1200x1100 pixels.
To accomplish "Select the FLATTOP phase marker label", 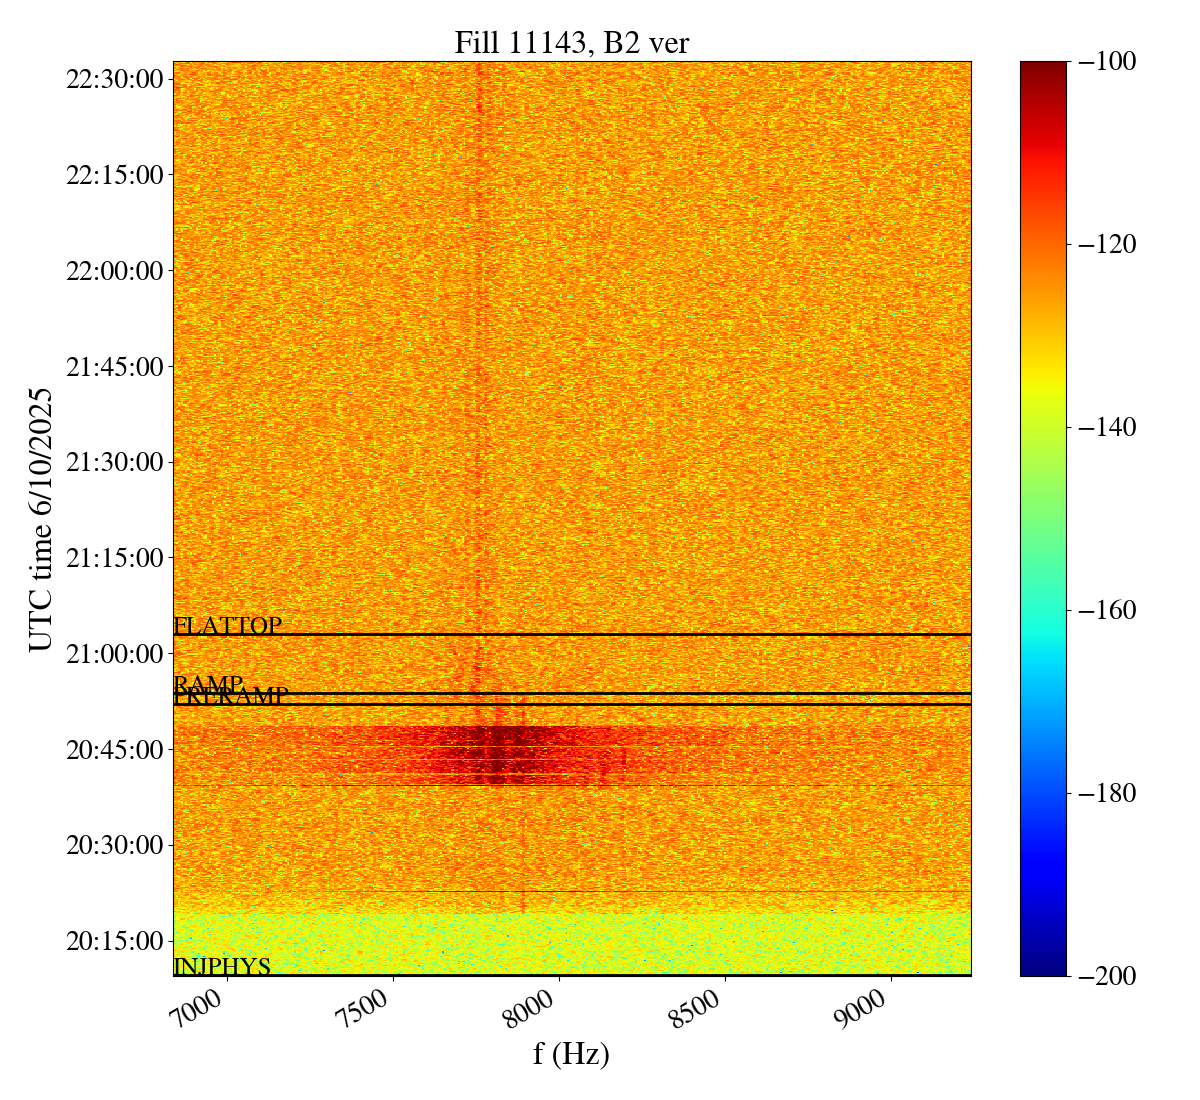I will click(x=227, y=626).
